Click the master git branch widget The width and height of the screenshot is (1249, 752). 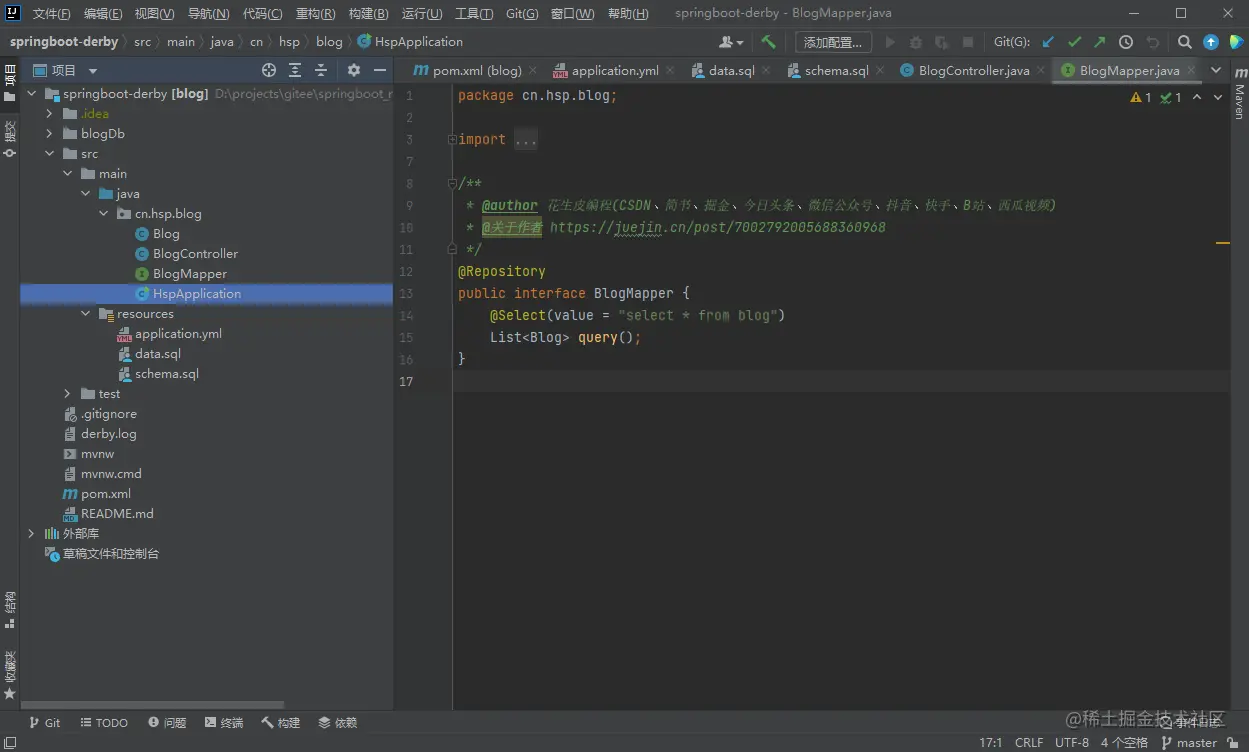(x=1188, y=743)
